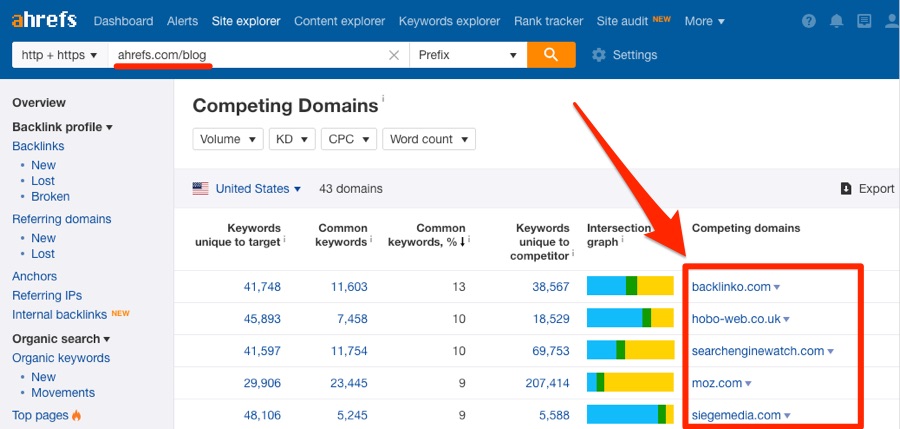Collapse the Backlink profile section

coord(63,127)
